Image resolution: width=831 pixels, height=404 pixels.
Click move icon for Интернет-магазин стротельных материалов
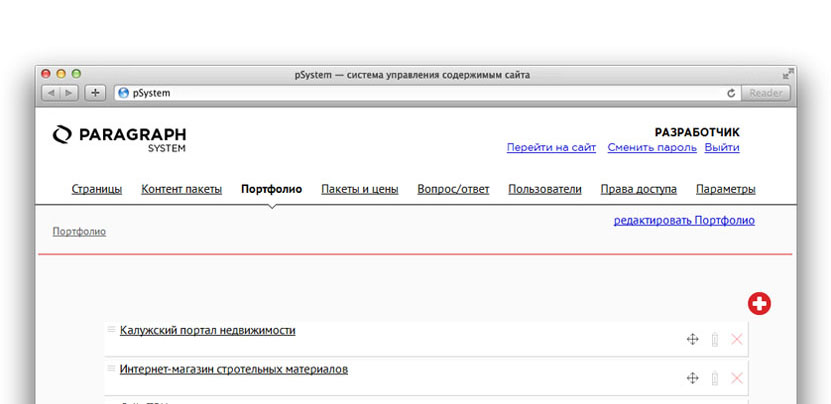[692, 378]
